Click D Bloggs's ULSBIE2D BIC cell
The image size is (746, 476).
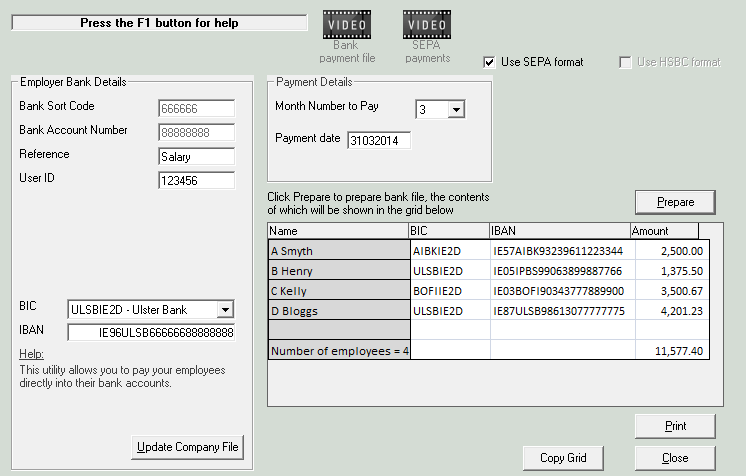pyautogui.click(x=450, y=311)
